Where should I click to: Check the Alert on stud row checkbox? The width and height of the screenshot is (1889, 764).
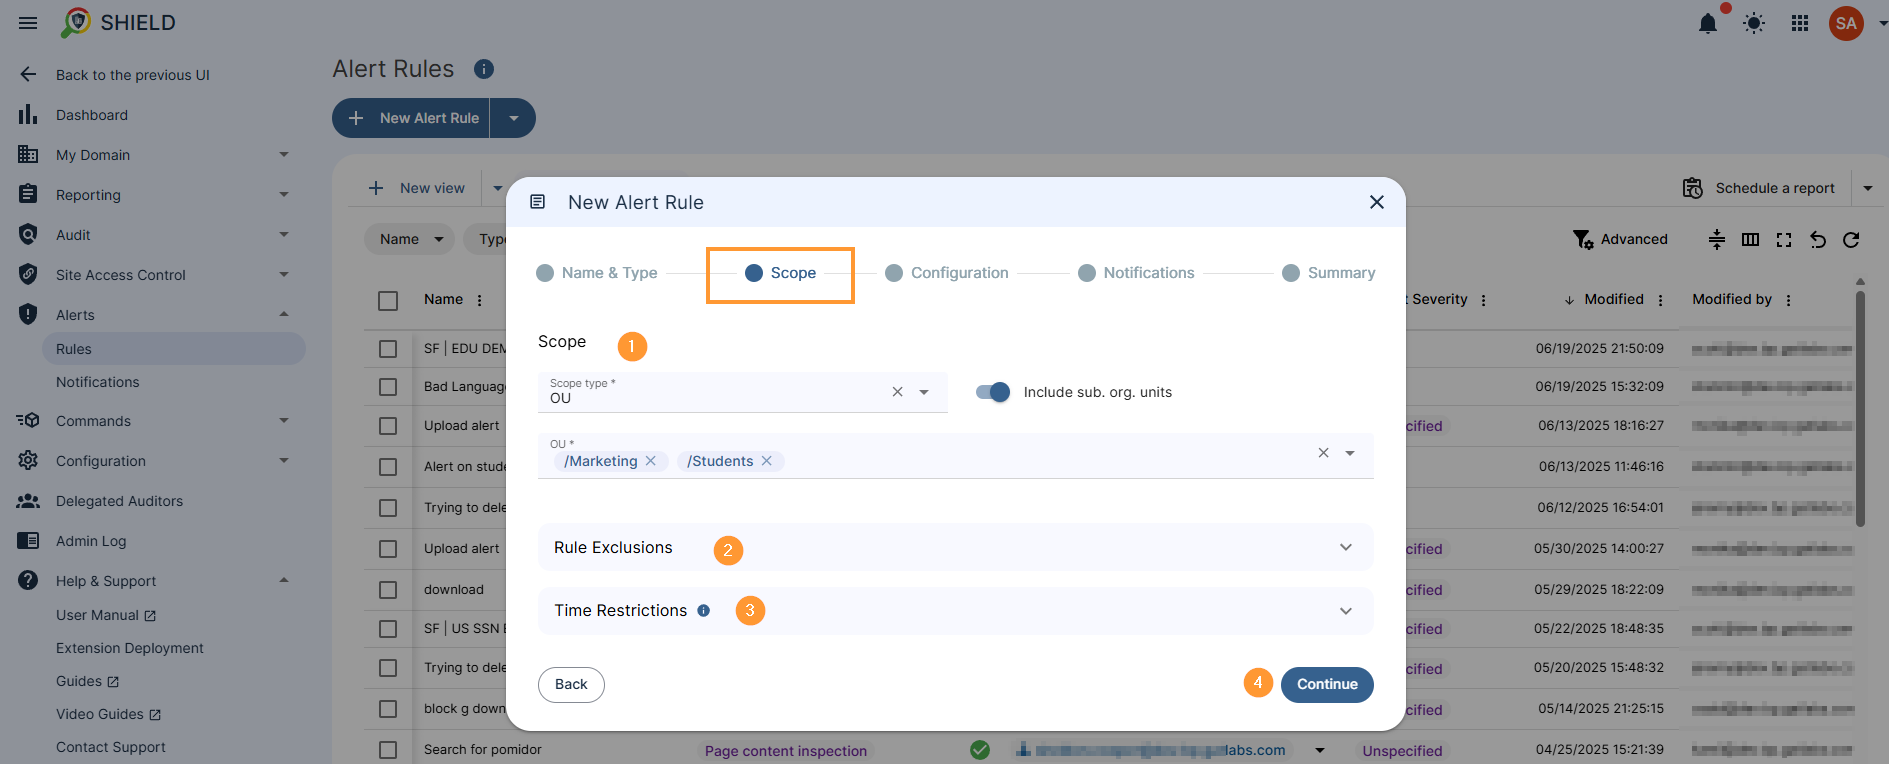coord(388,467)
